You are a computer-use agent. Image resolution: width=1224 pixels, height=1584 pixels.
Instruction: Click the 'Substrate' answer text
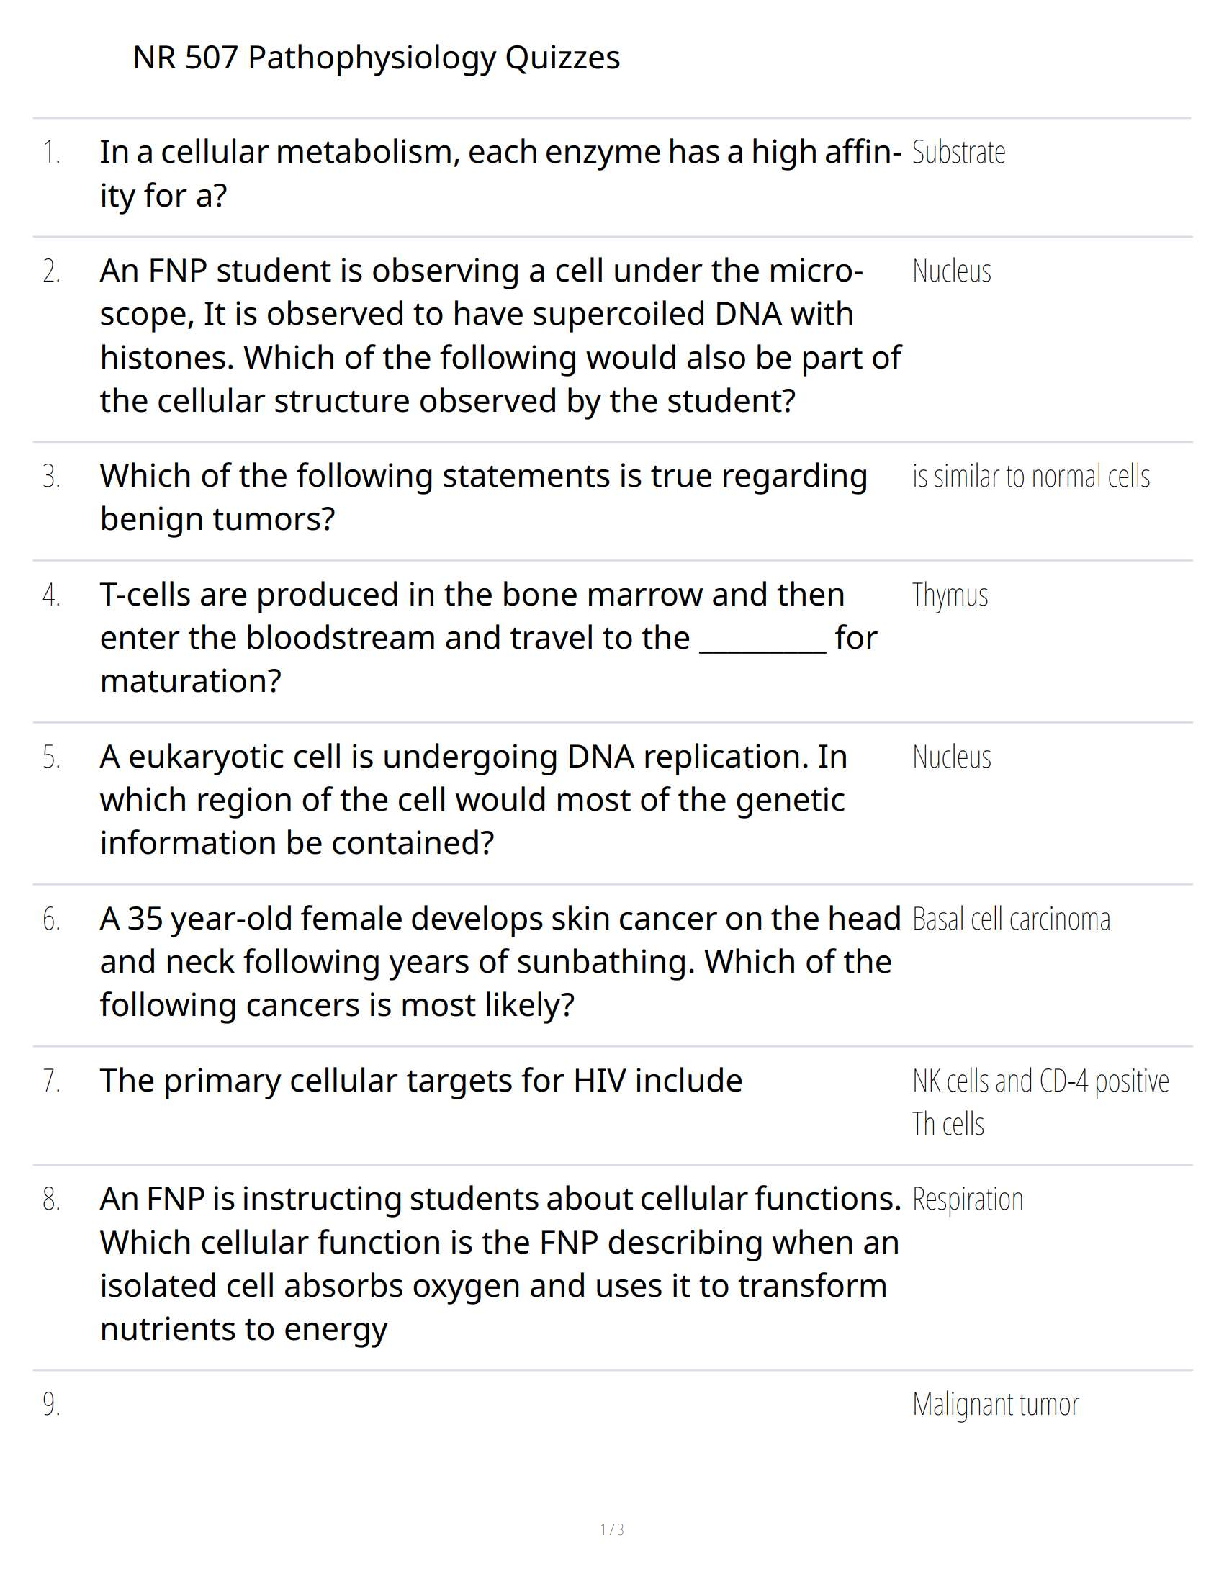click(x=958, y=153)
